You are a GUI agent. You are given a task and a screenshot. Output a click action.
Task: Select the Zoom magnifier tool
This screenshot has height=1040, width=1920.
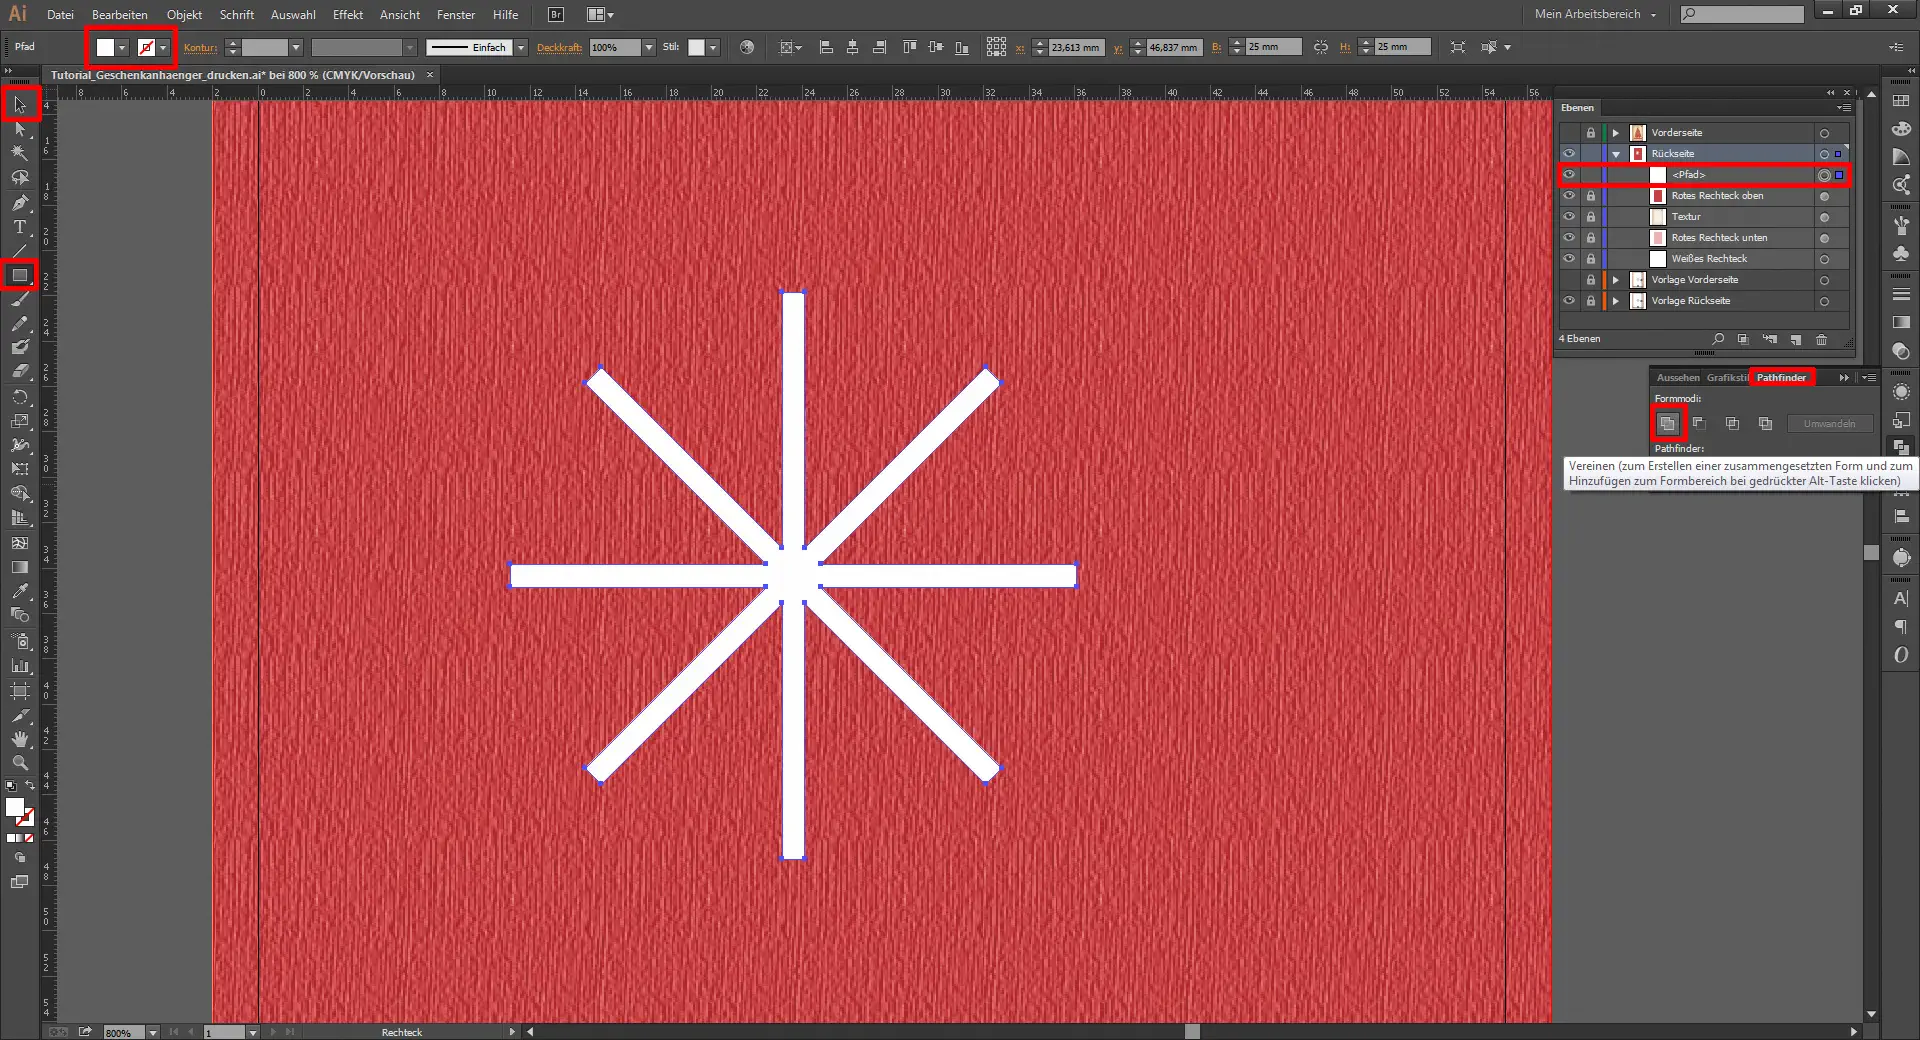[20, 763]
